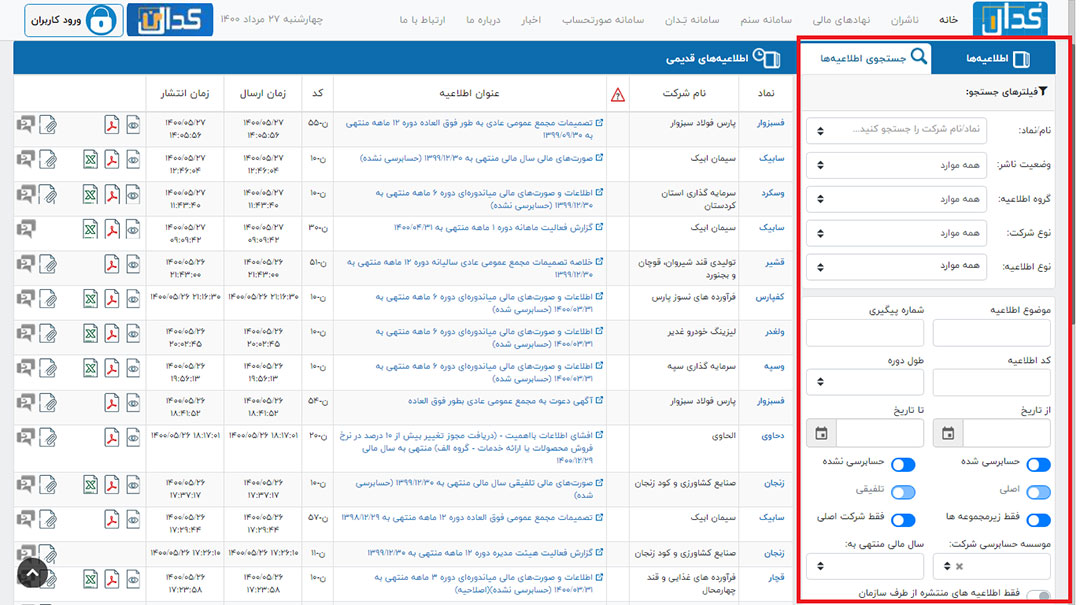Viewport: 1080px width, 605px height.
Task: Open symbol link دحاوی
Action: 772,435
